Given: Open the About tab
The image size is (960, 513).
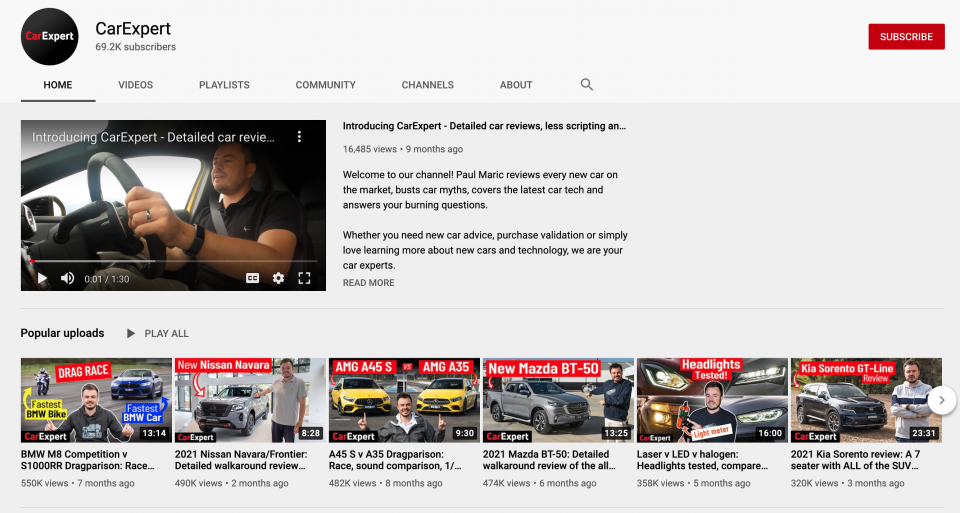Looking at the screenshot, I should point(516,85).
